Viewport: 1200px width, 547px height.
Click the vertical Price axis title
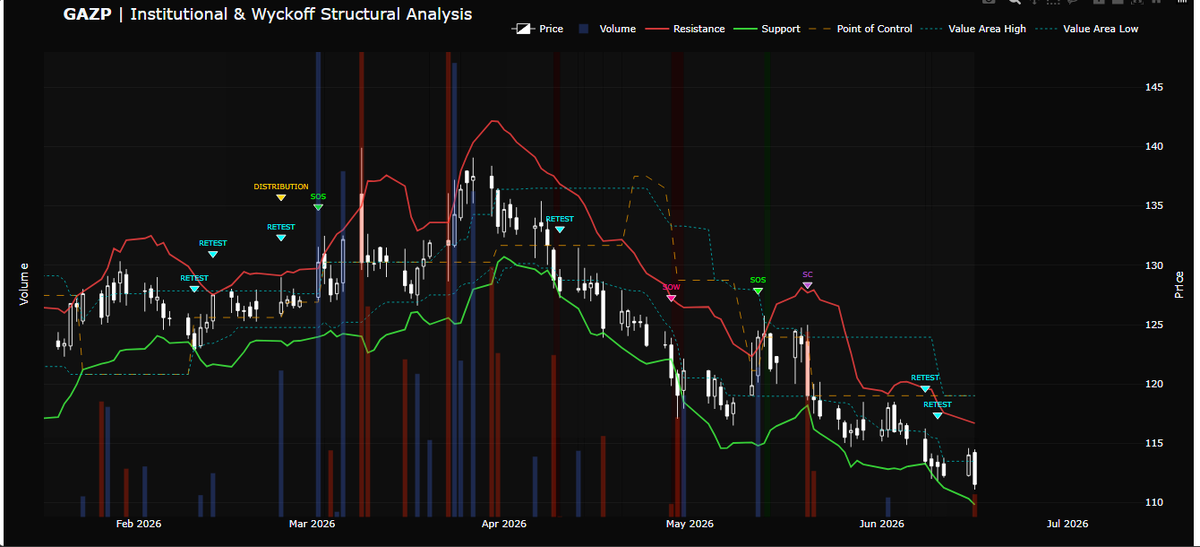point(1180,285)
